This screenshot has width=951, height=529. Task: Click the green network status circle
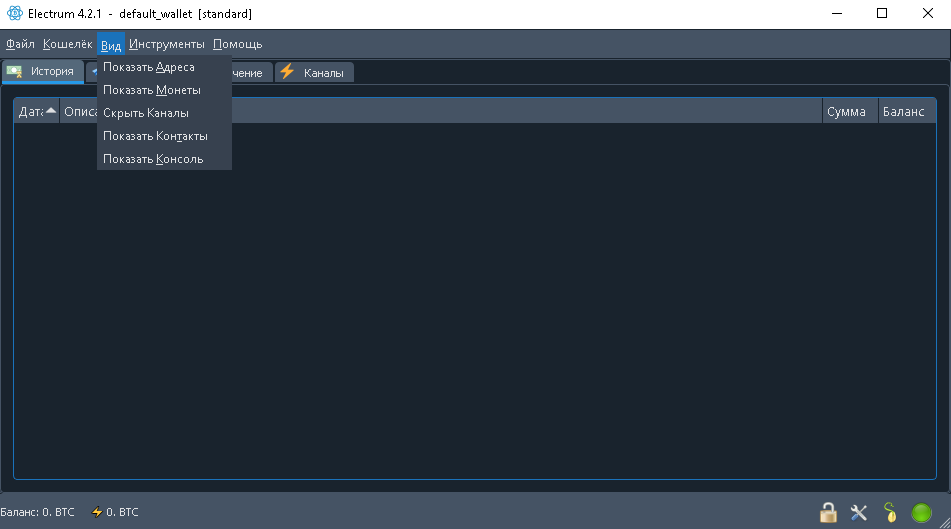coord(921,513)
